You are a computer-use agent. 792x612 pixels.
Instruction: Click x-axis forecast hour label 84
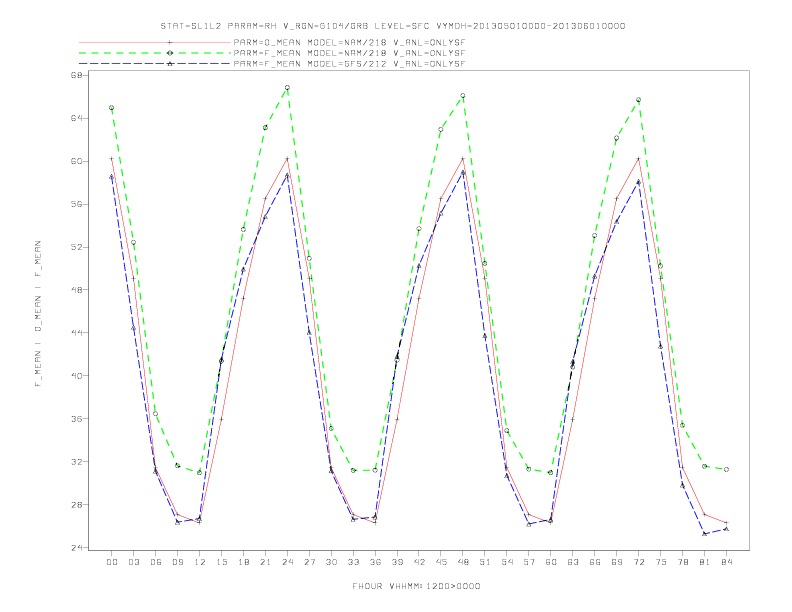click(x=727, y=562)
